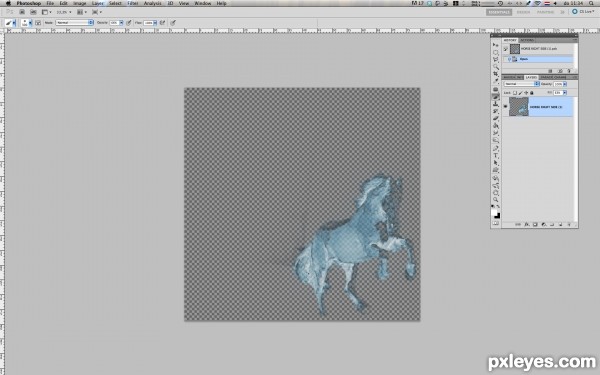Select the Zoom tool in toolbox
This screenshot has height=375, width=600.
496,199
